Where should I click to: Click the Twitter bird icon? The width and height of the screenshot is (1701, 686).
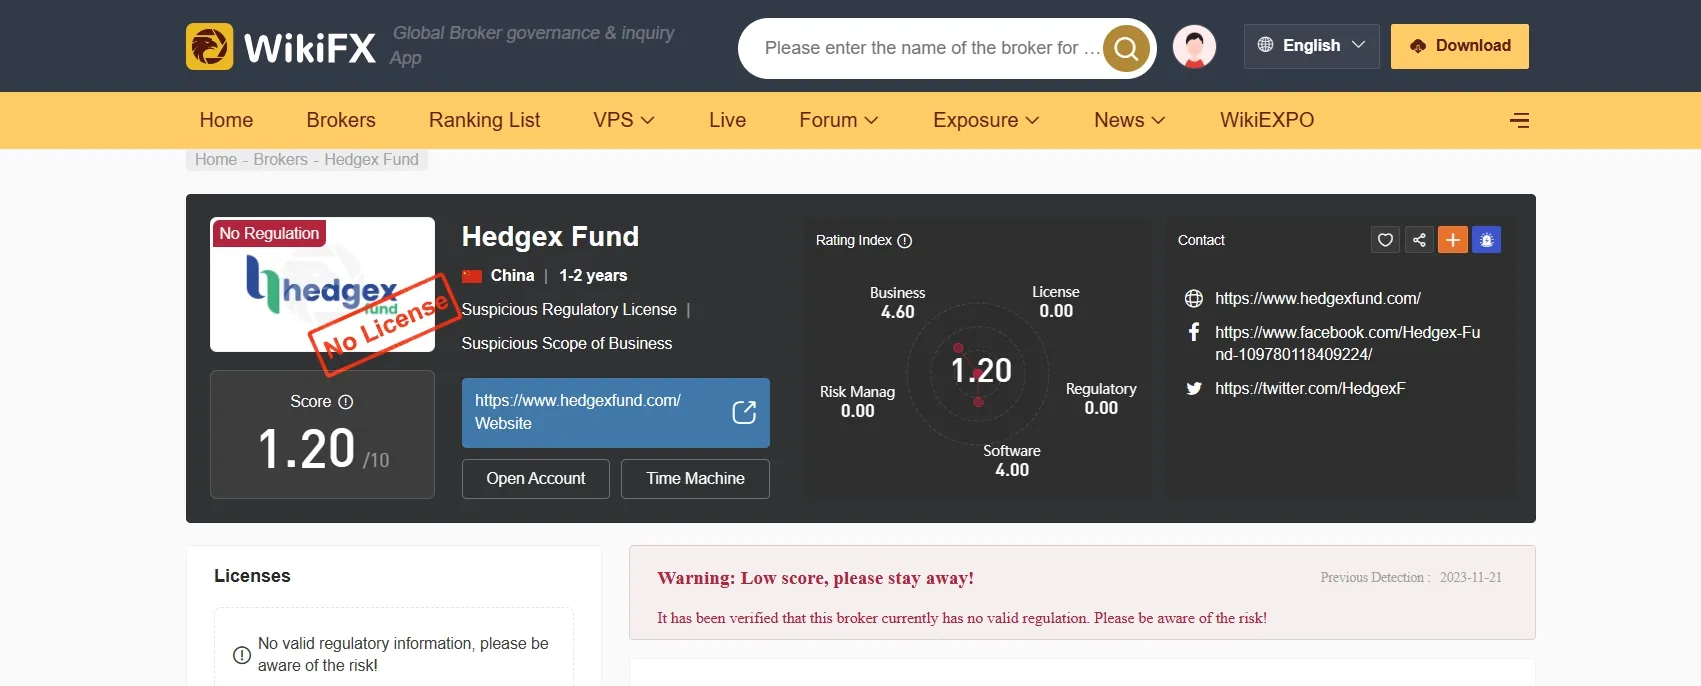(x=1194, y=388)
